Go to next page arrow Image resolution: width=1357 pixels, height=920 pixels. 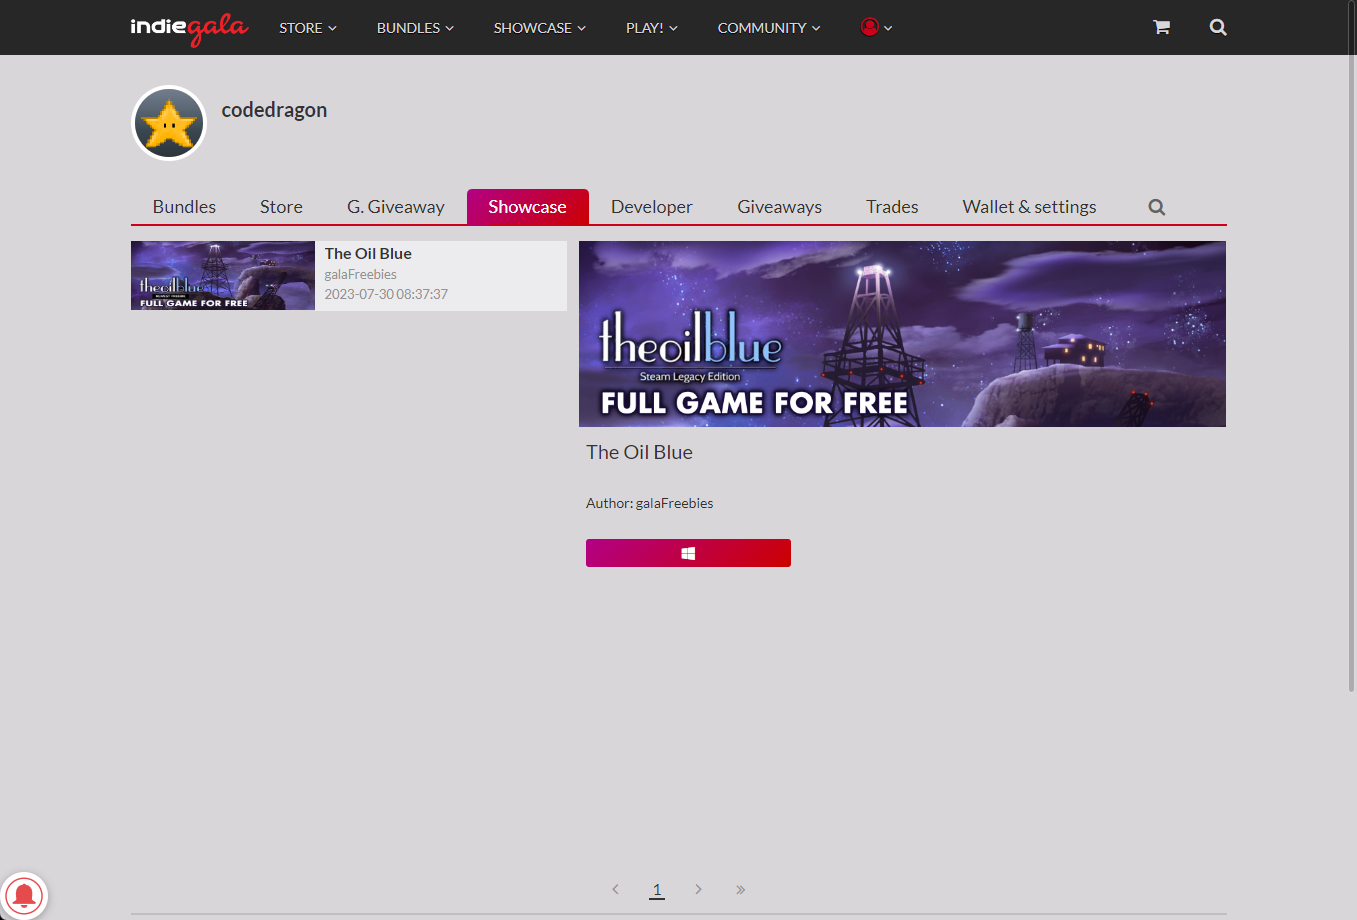click(698, 889)
